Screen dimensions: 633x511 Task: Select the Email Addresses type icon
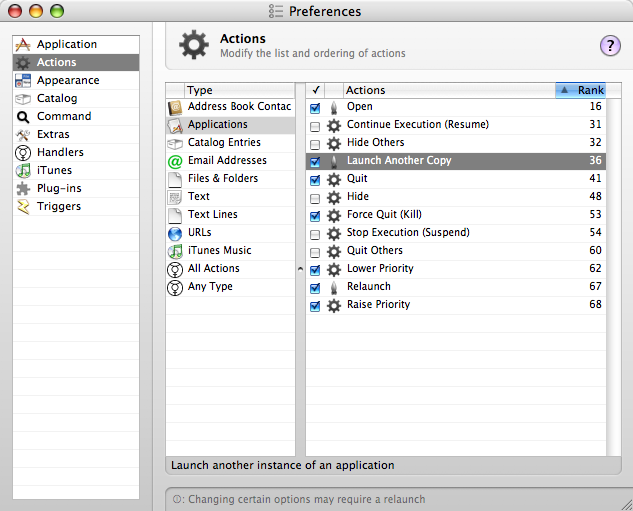click(x=175, y=161)
